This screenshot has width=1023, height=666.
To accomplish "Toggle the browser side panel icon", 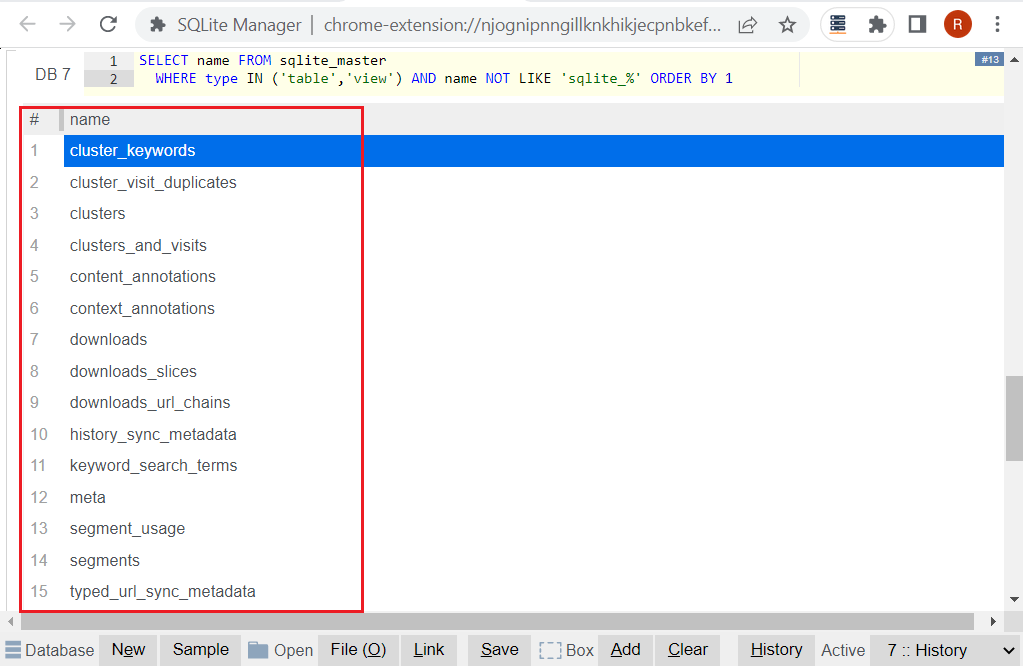I will (917, 24).
